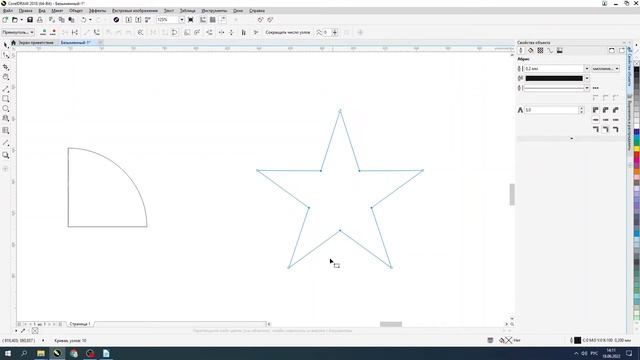
Task: Open the zoom level dropdown
Action: click(x=182, y=20)
